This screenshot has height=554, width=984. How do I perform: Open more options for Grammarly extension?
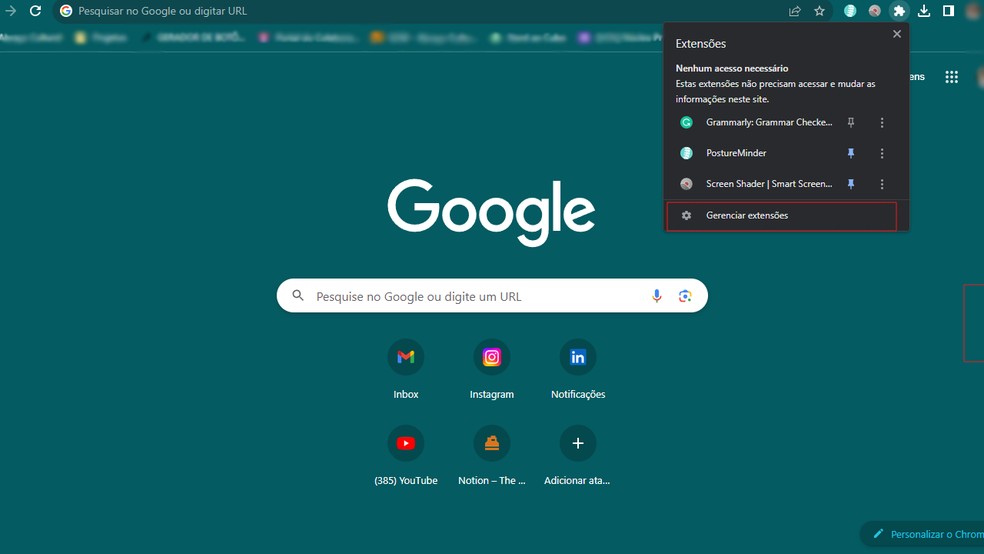click(x=882, y=122)
